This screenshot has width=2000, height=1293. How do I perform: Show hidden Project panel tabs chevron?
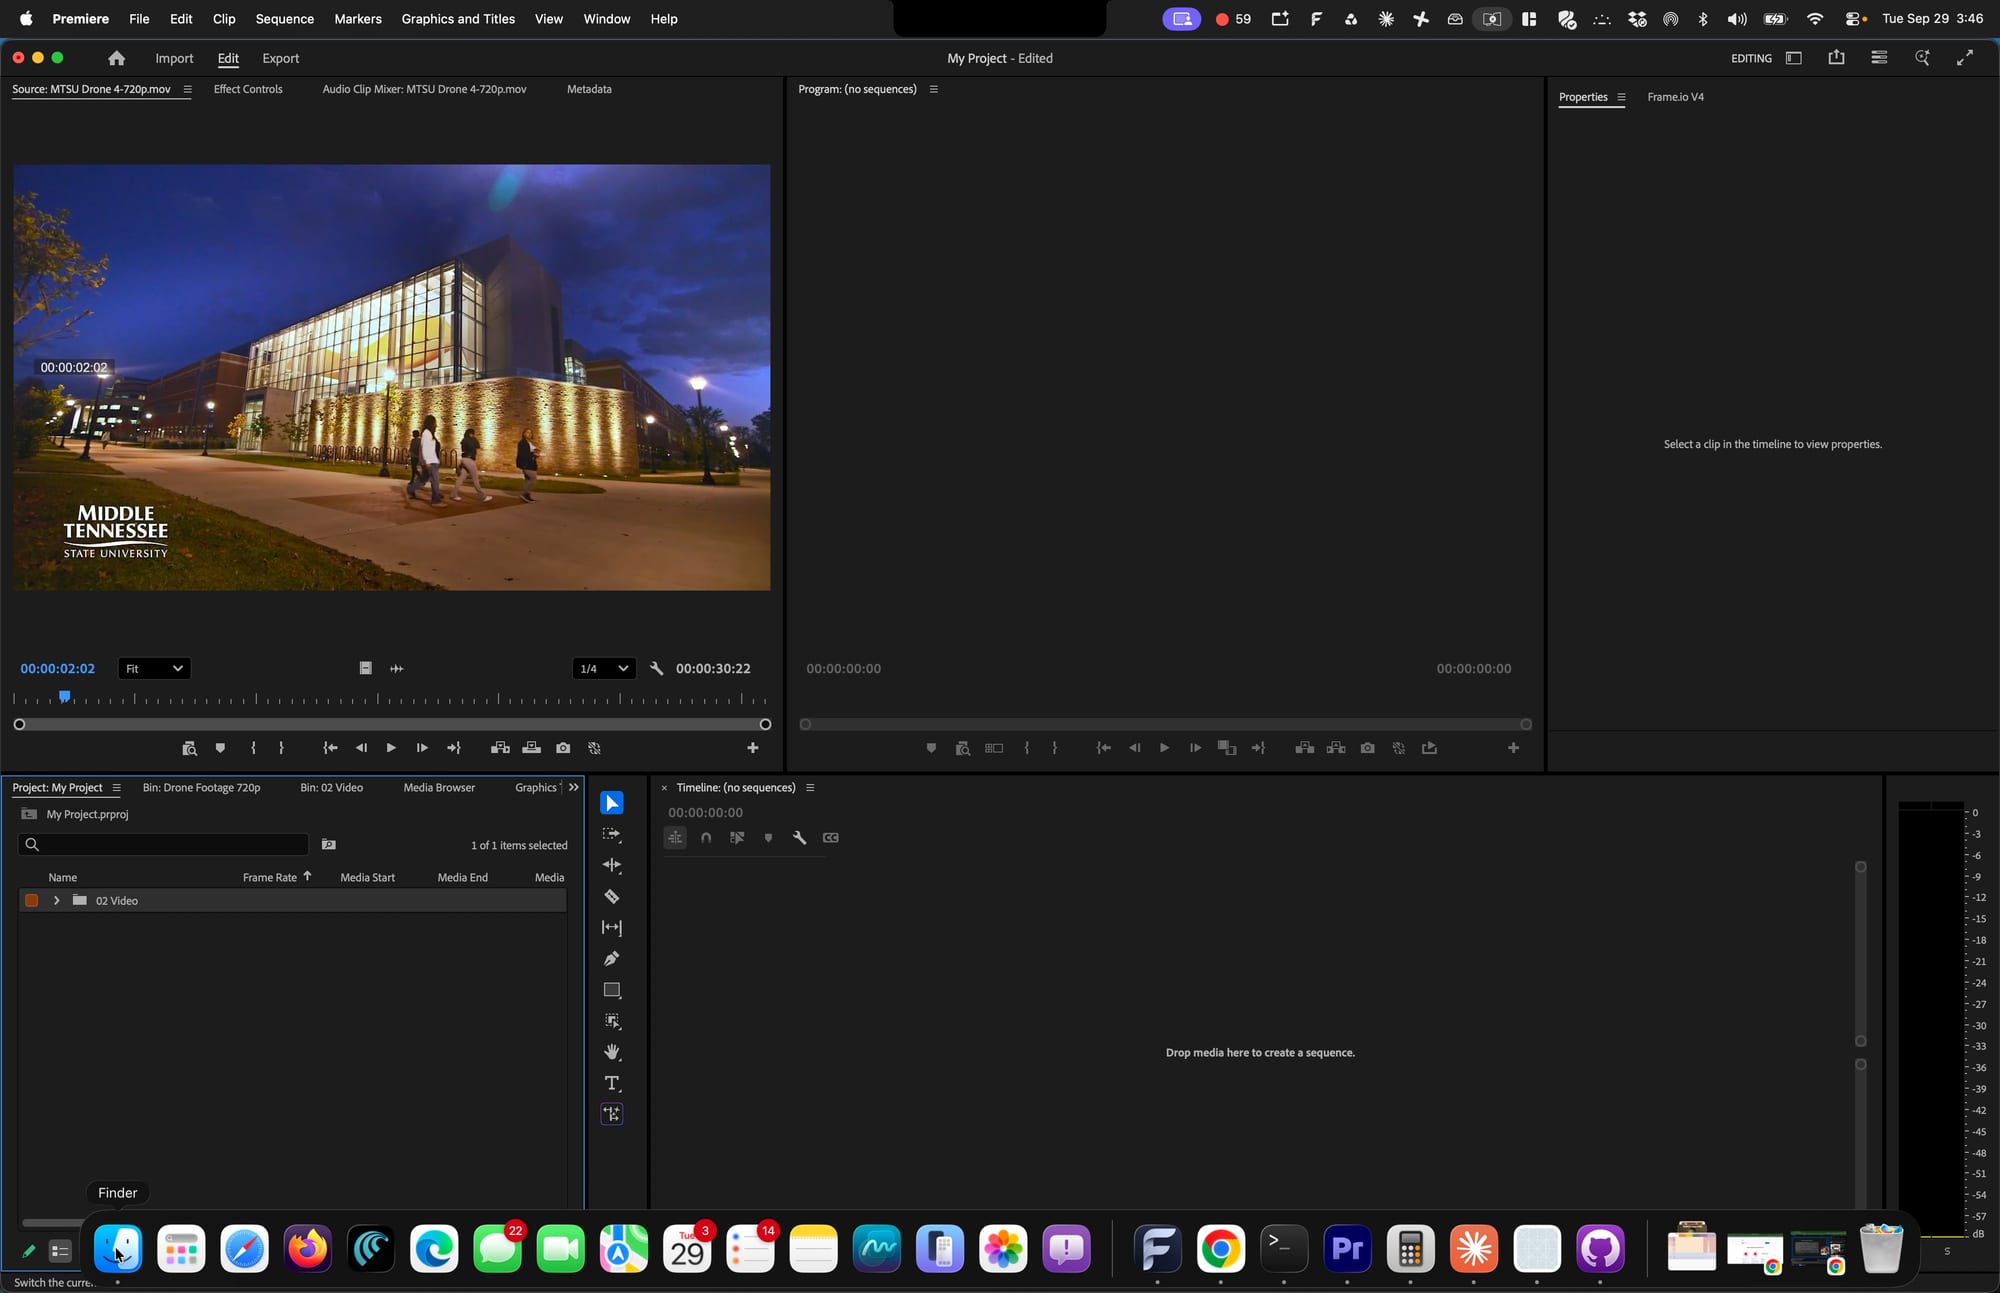573,788
